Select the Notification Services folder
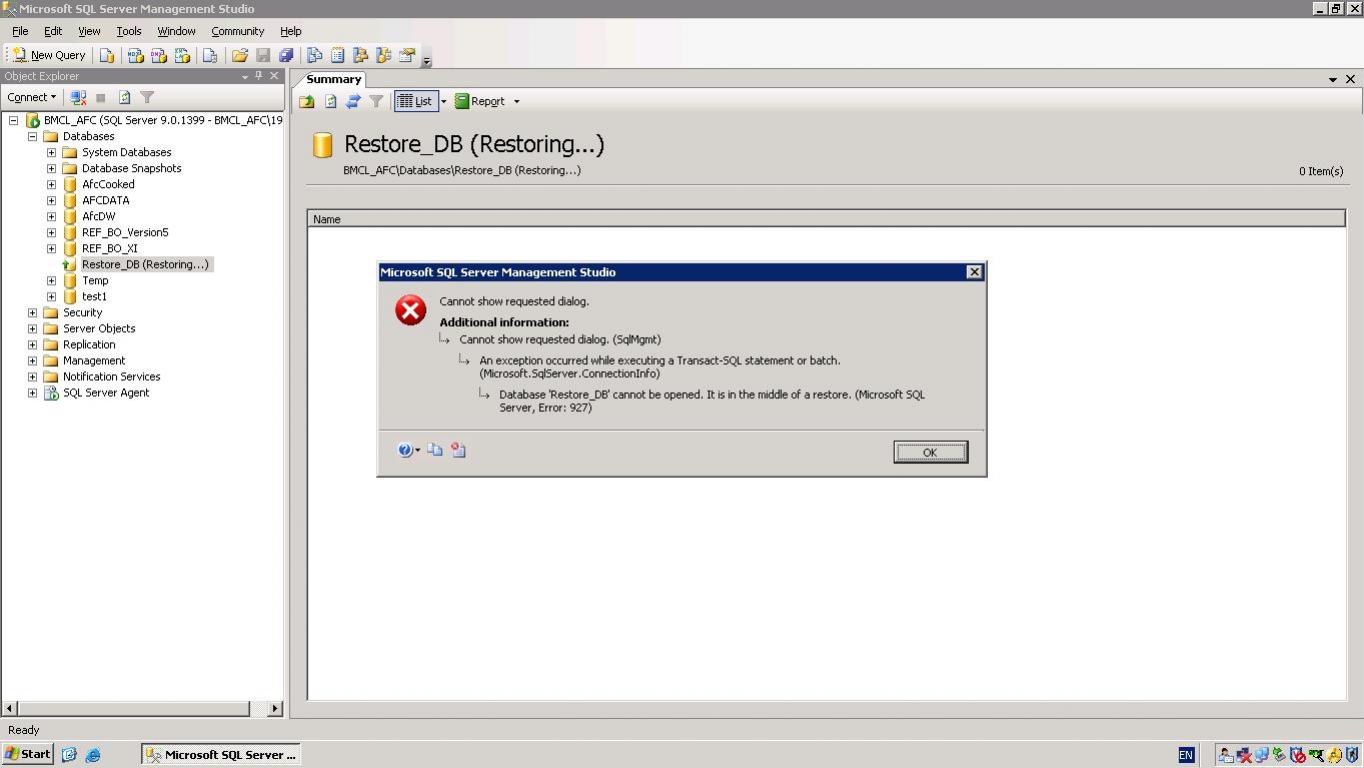 point(111,376)
